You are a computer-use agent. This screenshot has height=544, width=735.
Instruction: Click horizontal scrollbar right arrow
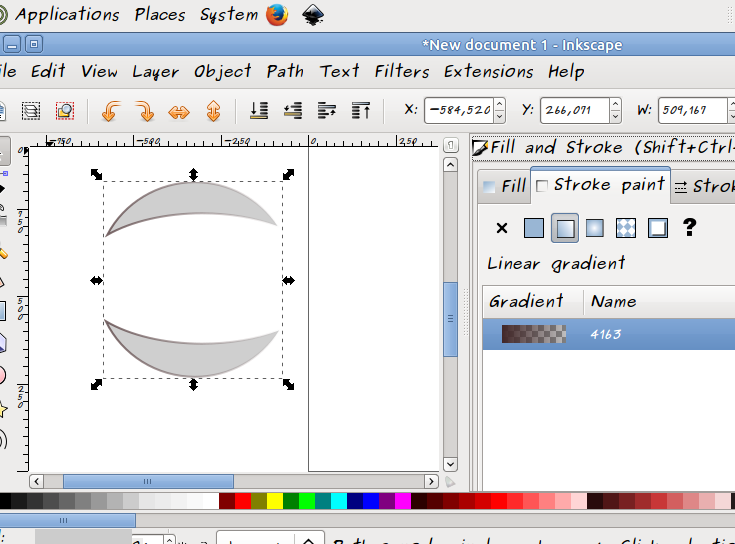click(x=431, y=481)
